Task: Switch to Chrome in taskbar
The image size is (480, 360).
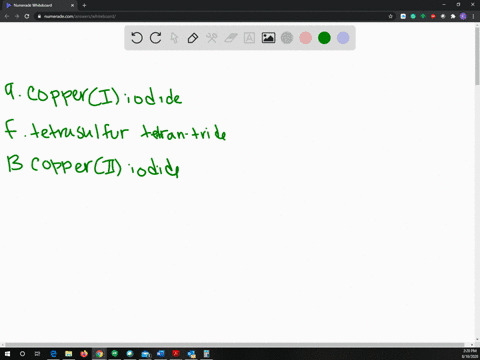Action: pos(99,354)
